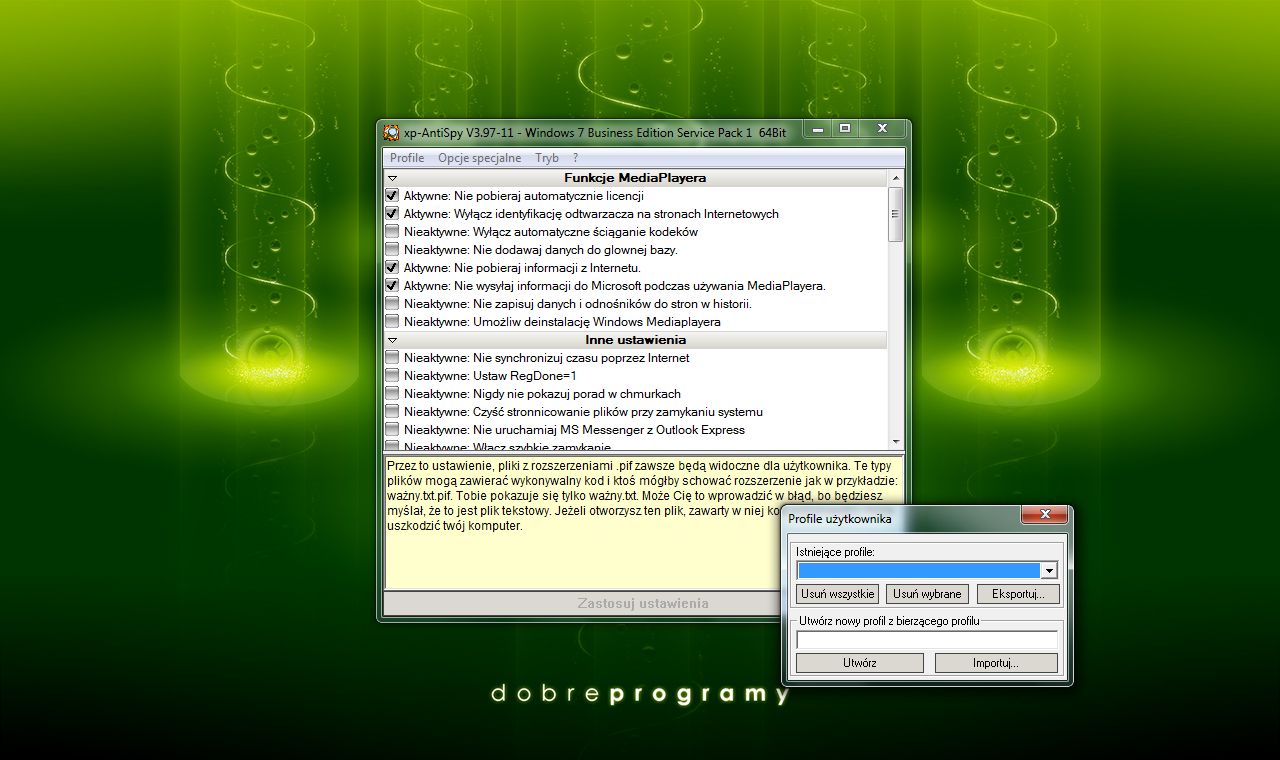The width and height of the screenshot is (1280, 760).
Task: Check Nie zapisuj danych i odnośników w historii
Action: point(392,304)
